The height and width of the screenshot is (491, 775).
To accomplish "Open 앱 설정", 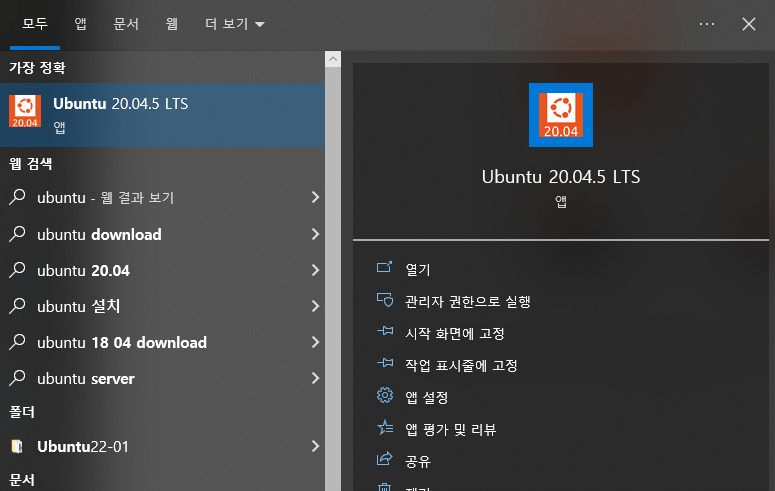I will point(427,397).
